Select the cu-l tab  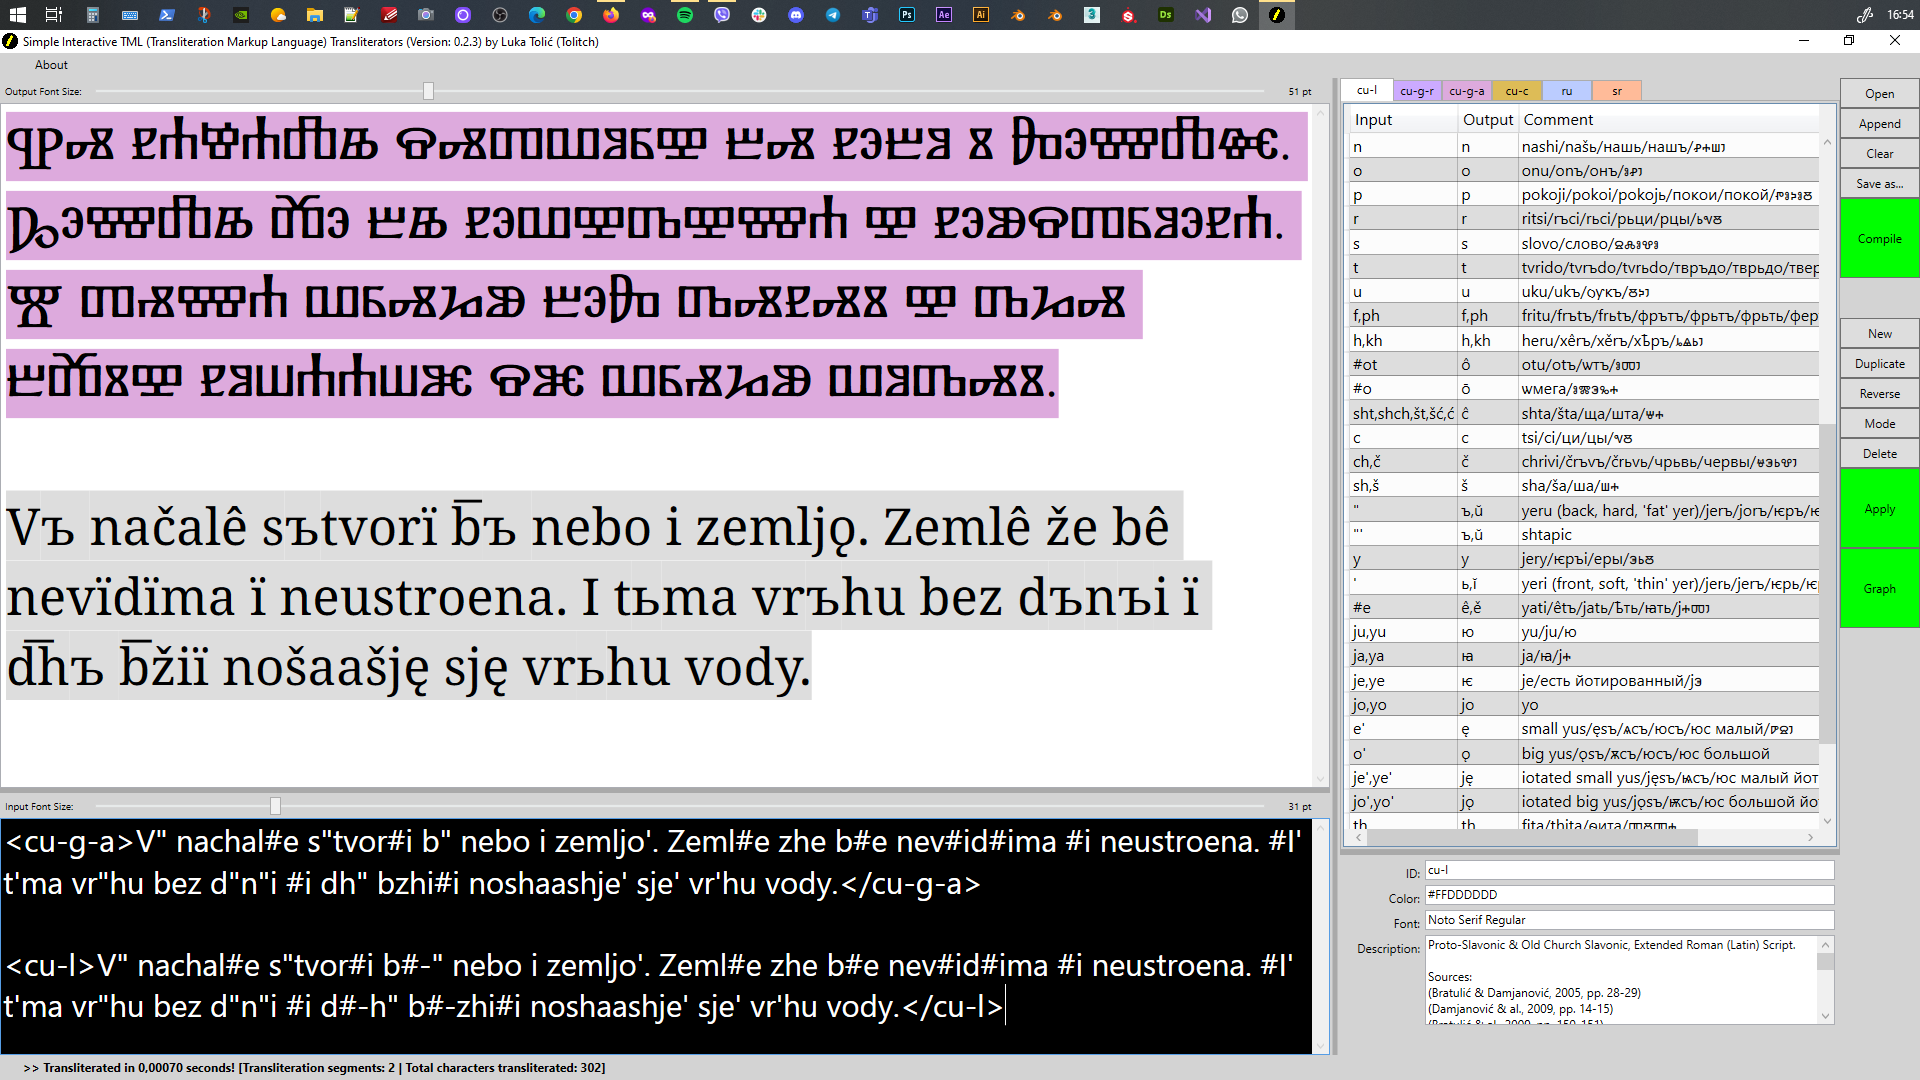point(1367,90)
